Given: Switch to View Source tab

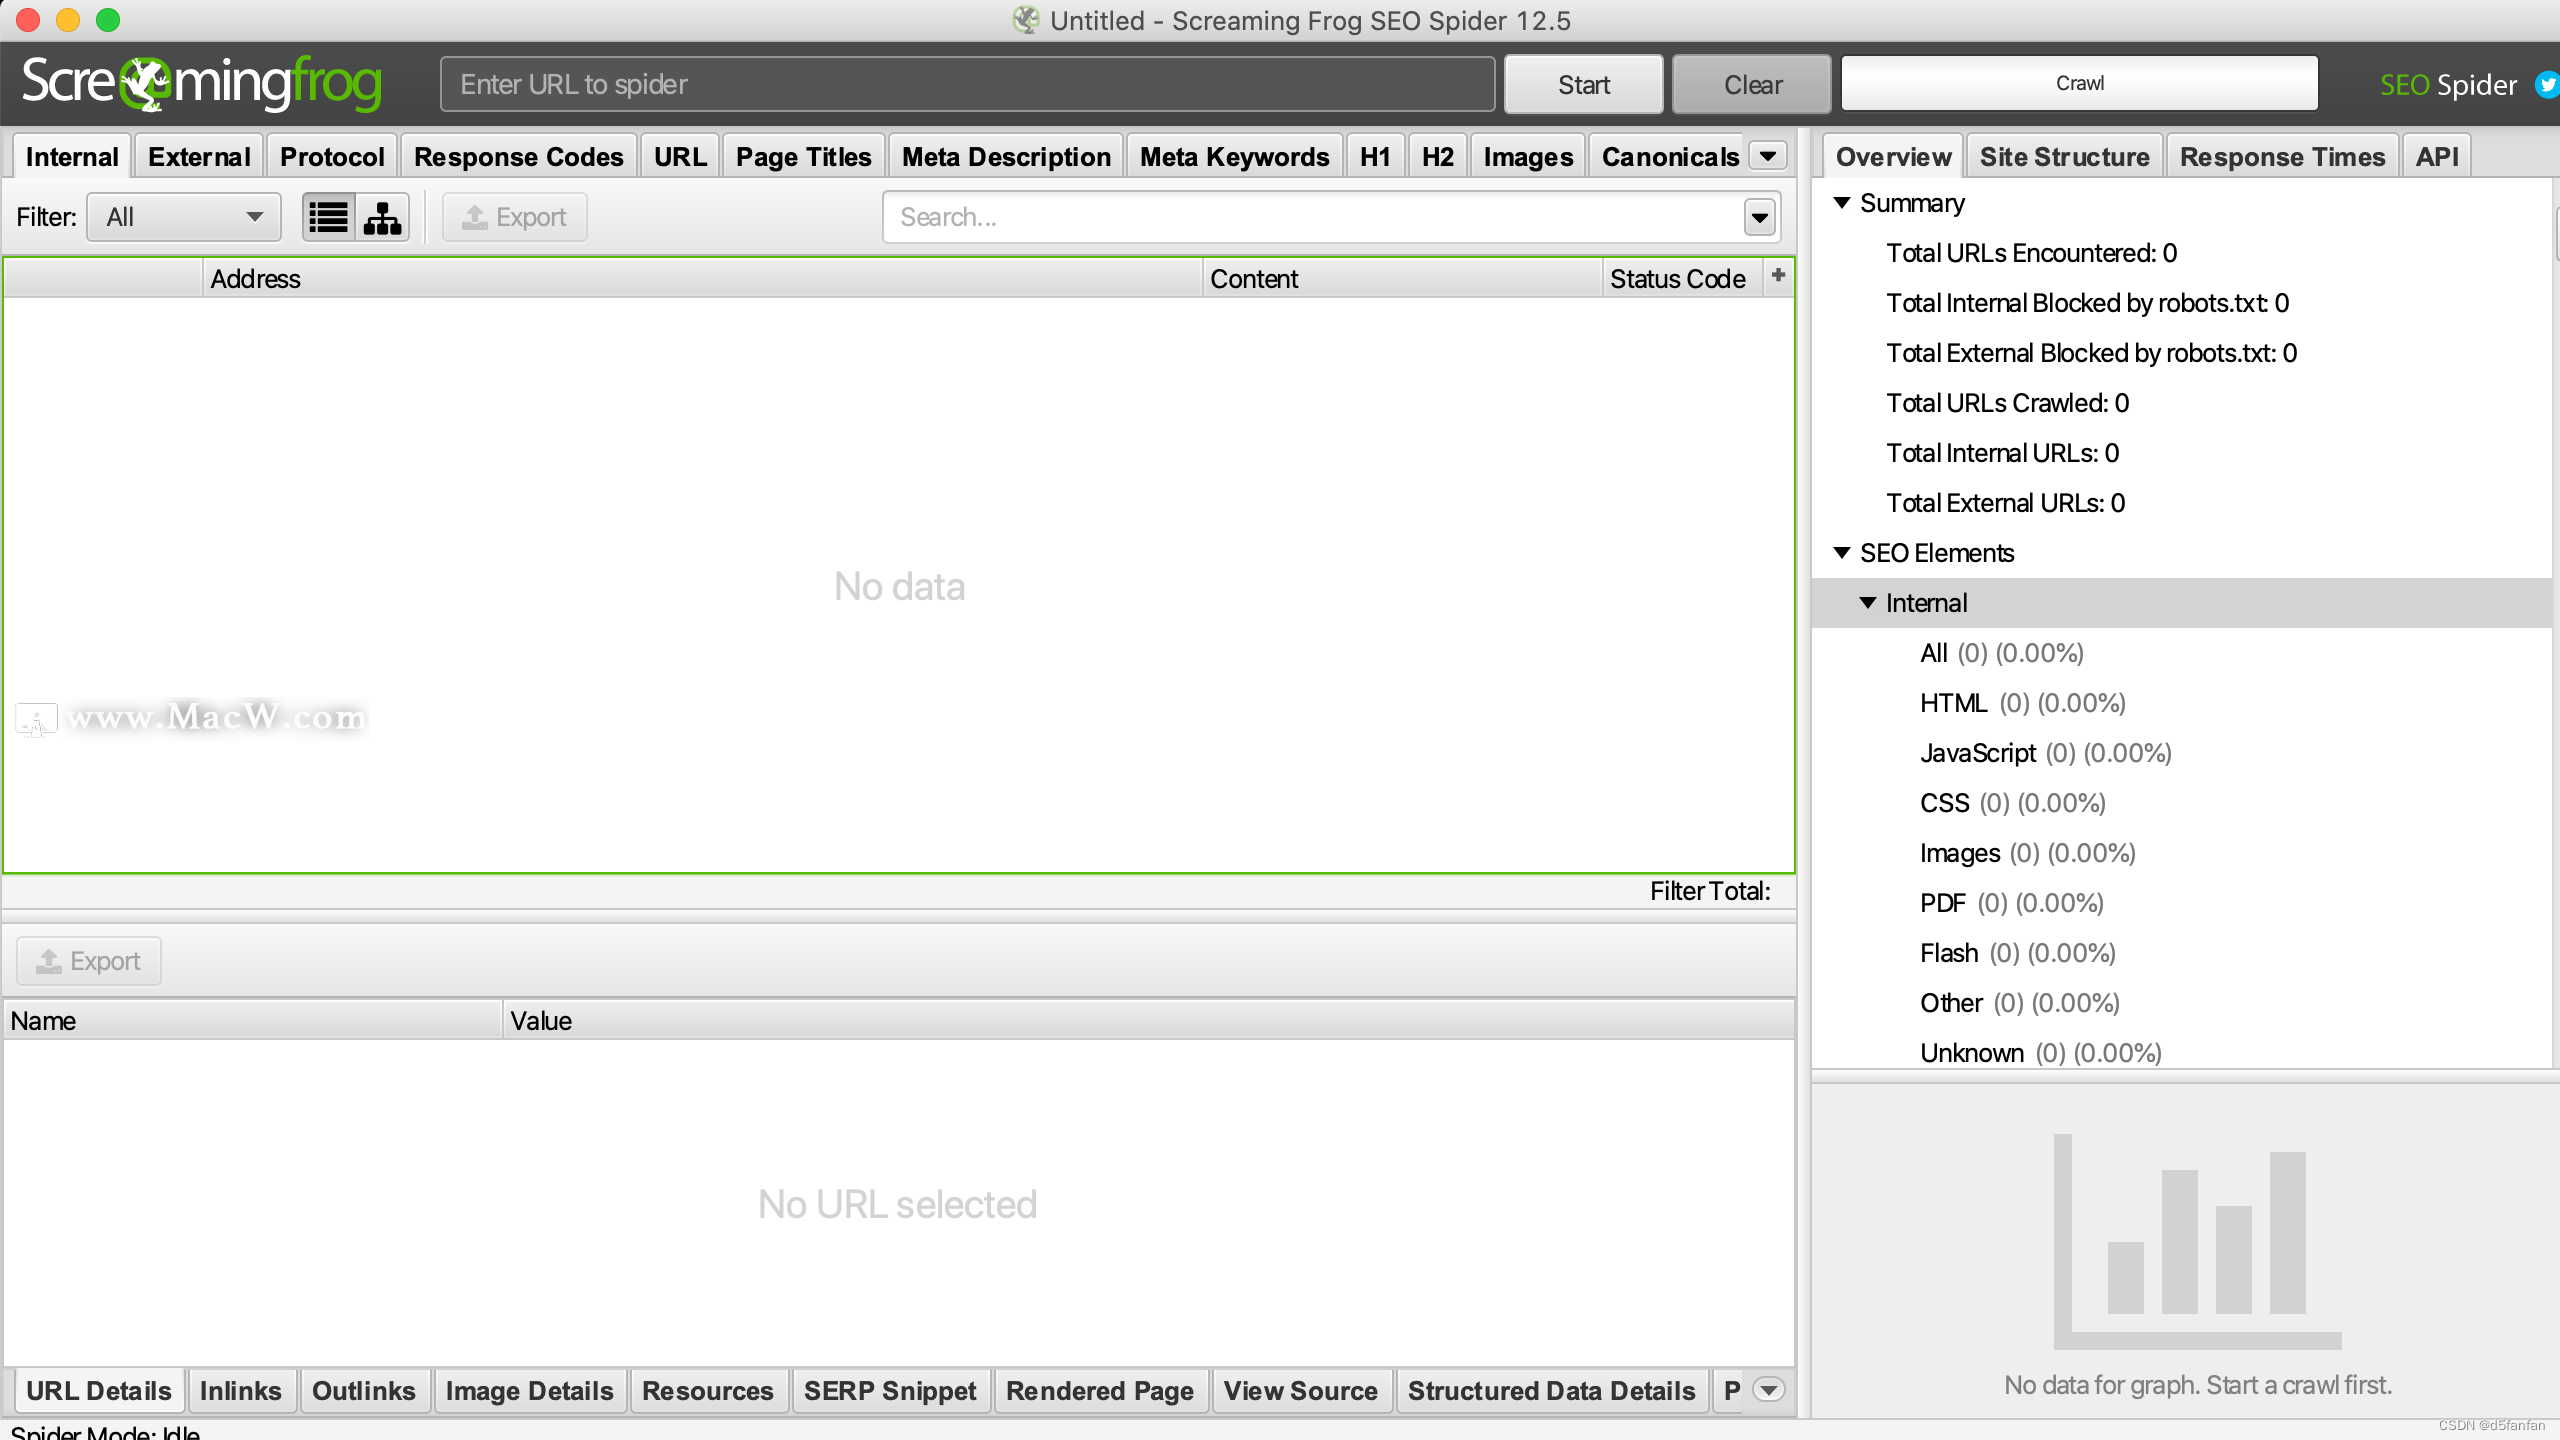Looking at the screenshot, I should (1301, 1391).
